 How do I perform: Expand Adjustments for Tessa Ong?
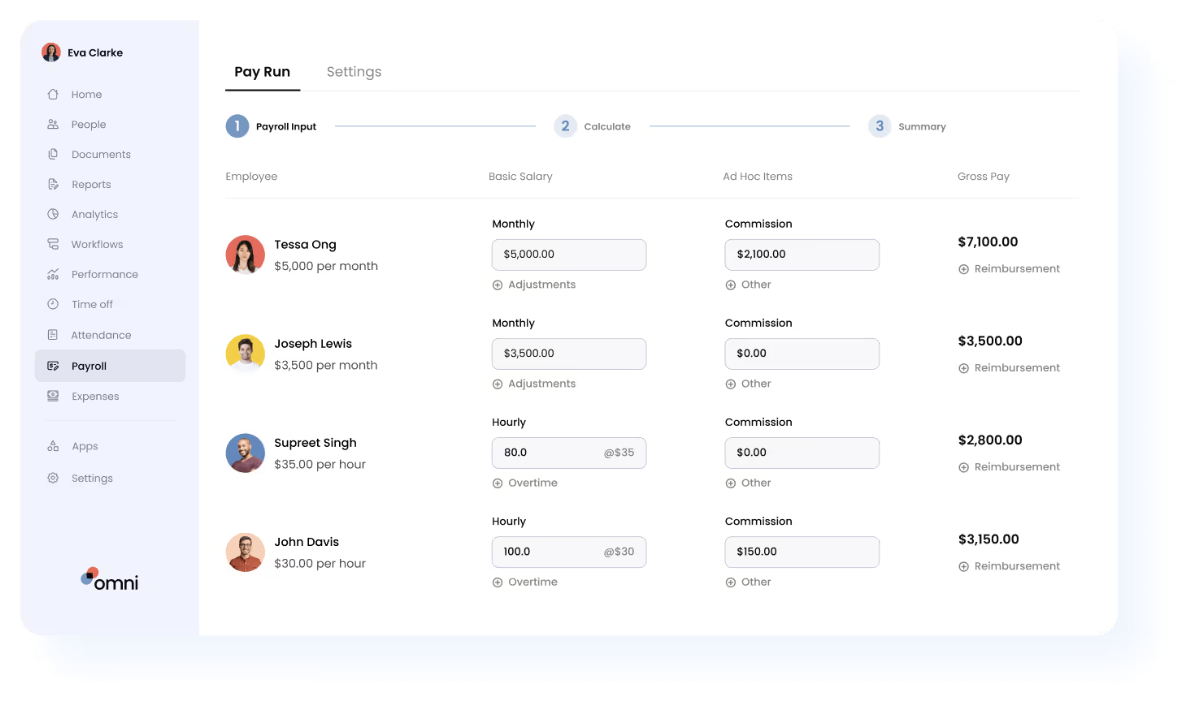click(535, 285)
